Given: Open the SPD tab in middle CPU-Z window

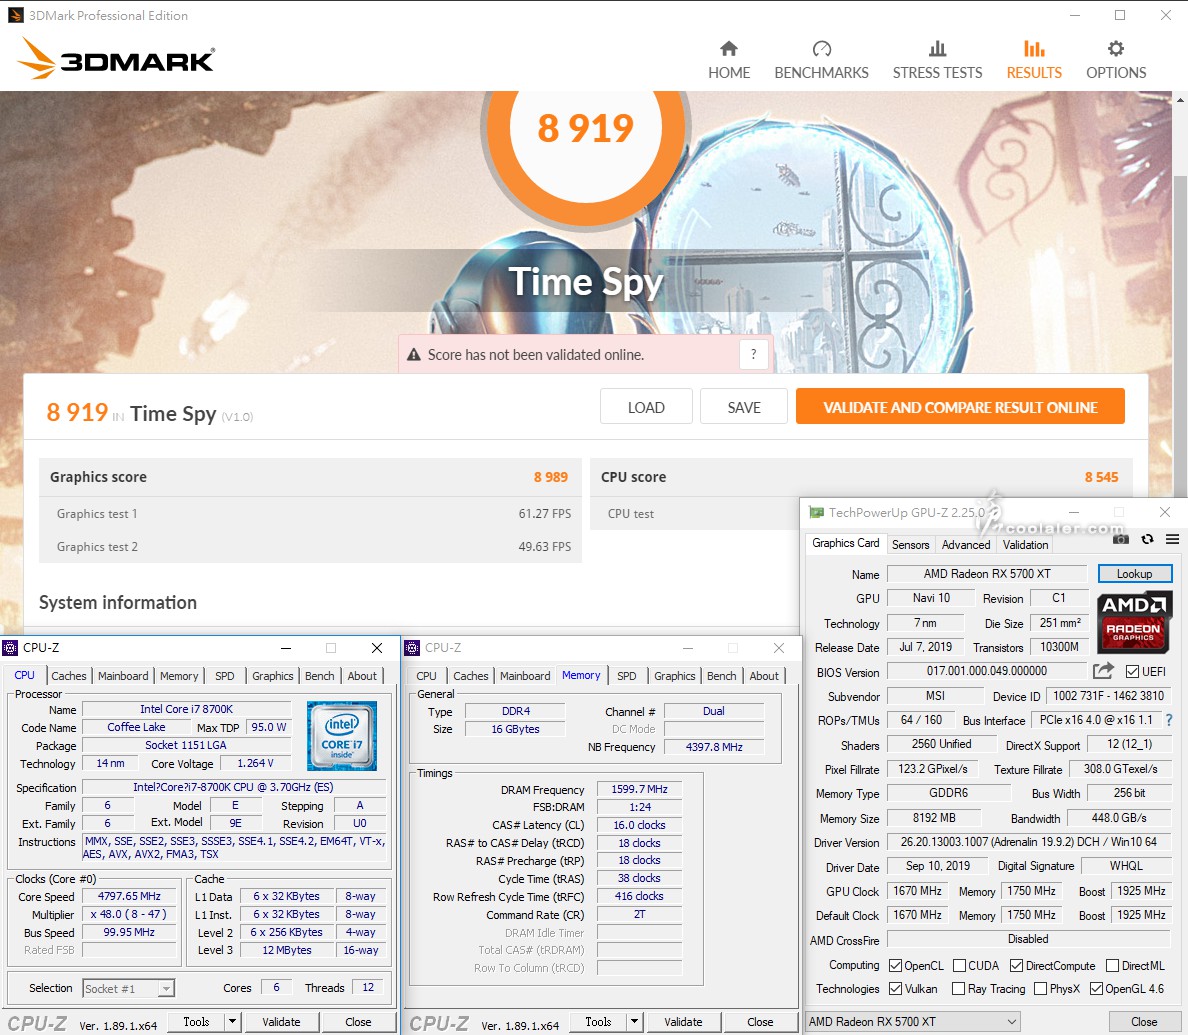Looking at the screenshot, I should click(x=627, y=676).
